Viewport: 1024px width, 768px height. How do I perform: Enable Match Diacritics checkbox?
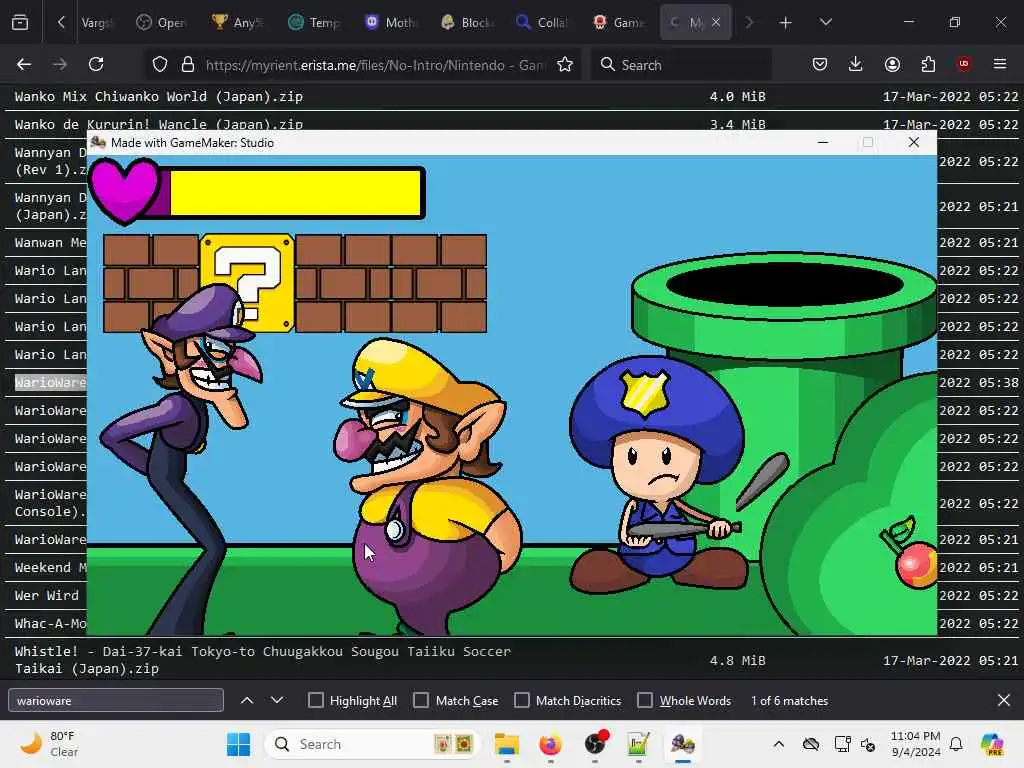[522, 700]
